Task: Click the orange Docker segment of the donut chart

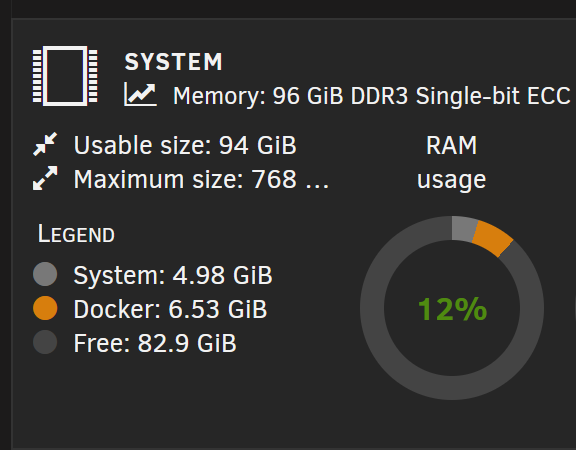Action: pyautogui.click(x=493, y=238)
